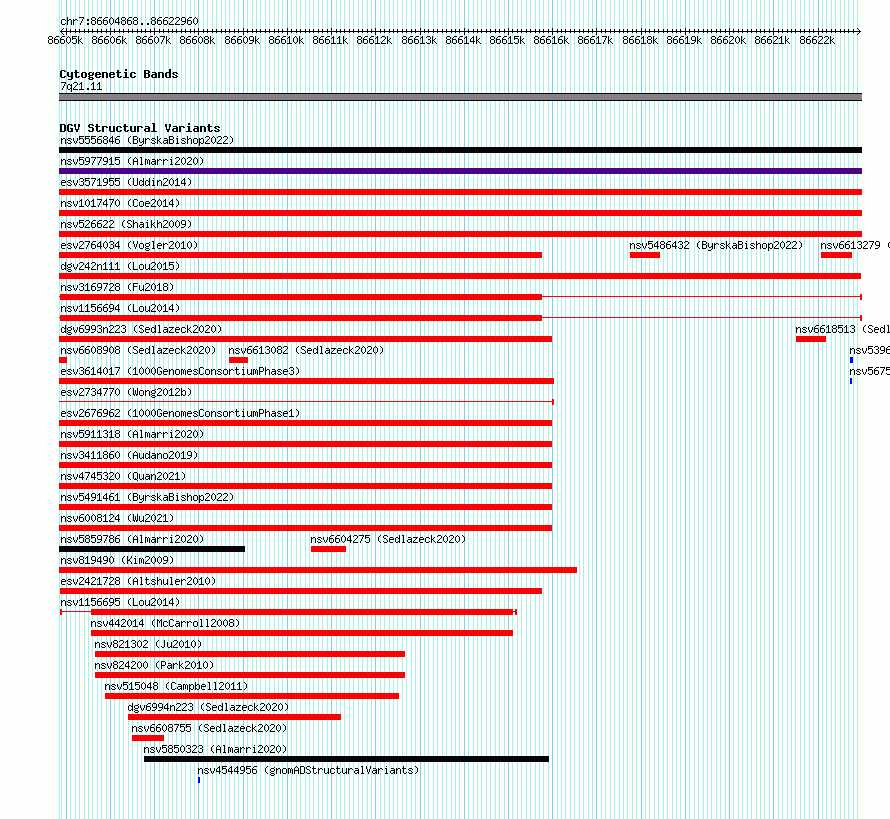
Task: Select nsv821302 (Ju2010) label
Action: 148,644
